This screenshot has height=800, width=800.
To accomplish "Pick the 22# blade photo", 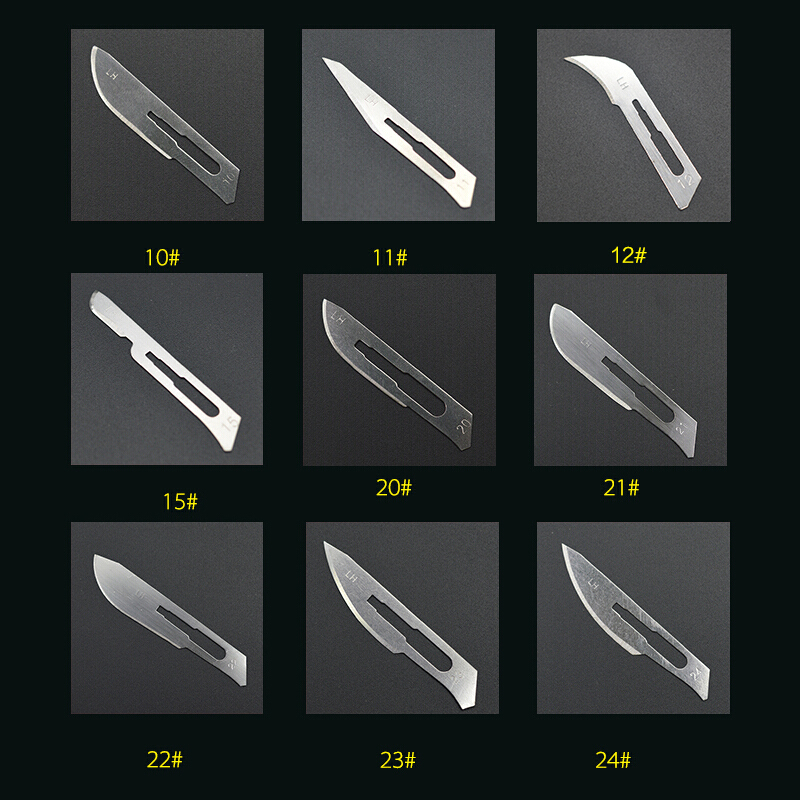I will click(167, 618).
